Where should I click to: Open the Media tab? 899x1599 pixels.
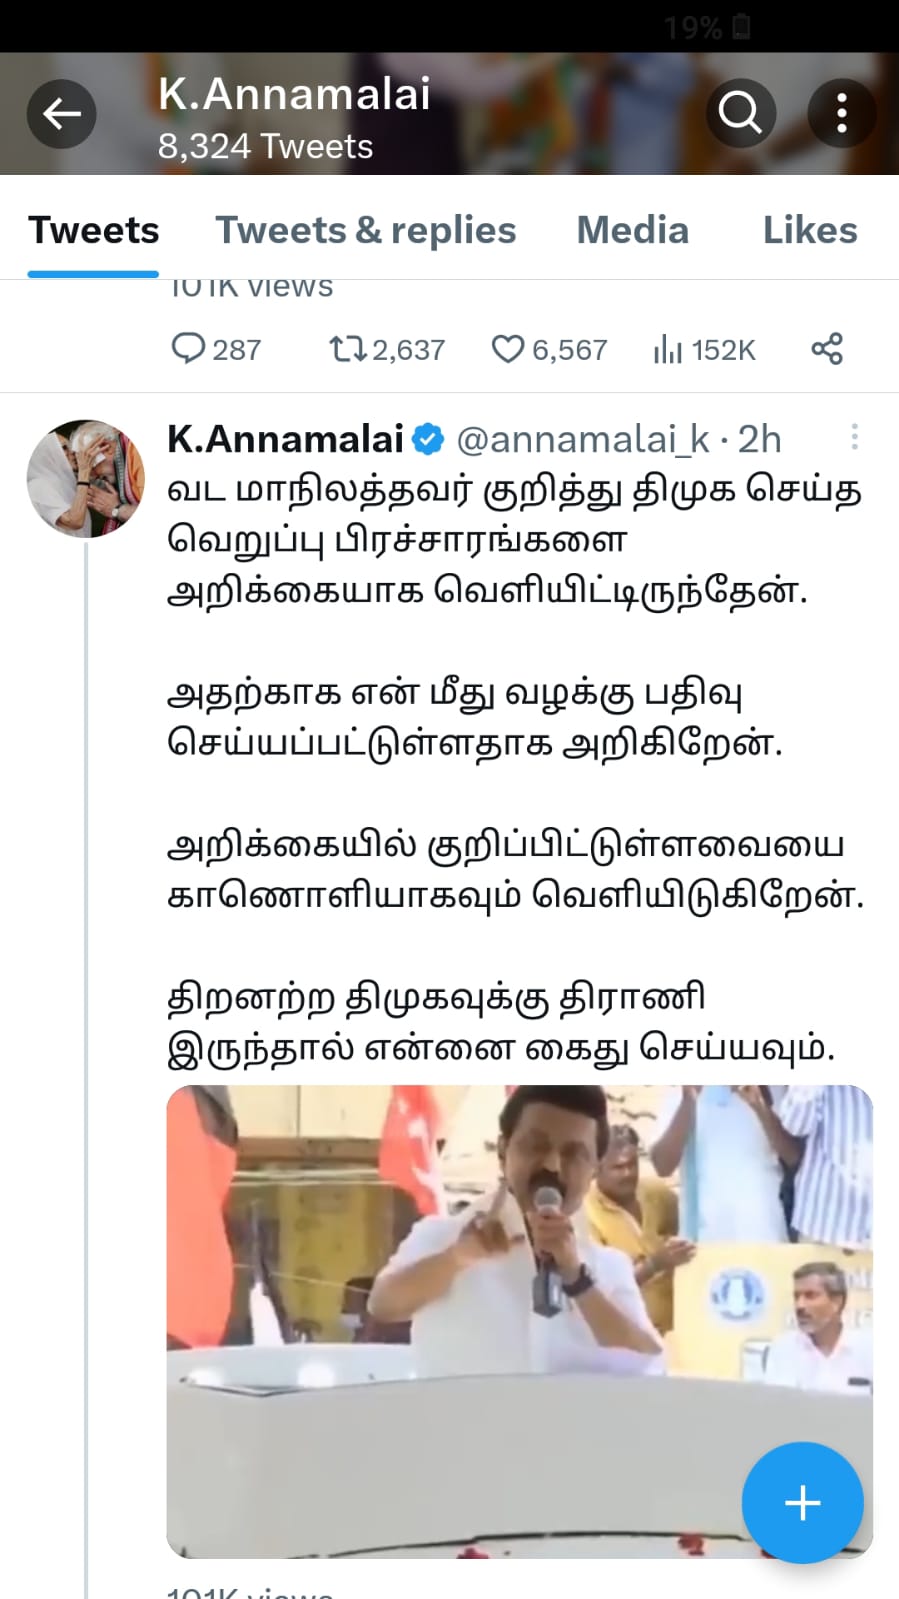tap(633, 230)
